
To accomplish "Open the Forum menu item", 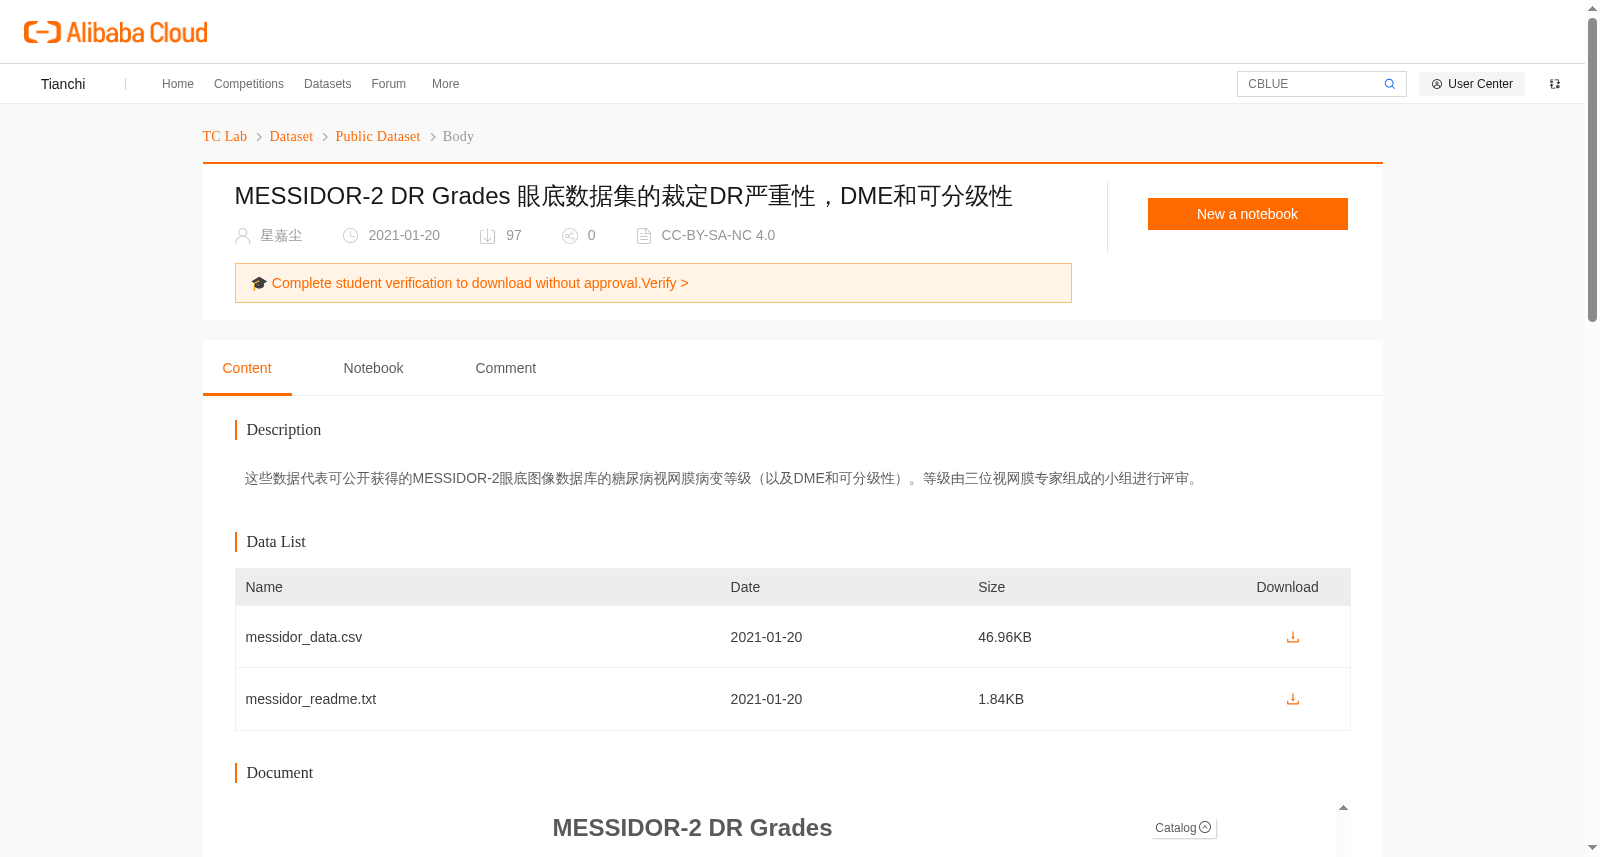I will point(388,84).
